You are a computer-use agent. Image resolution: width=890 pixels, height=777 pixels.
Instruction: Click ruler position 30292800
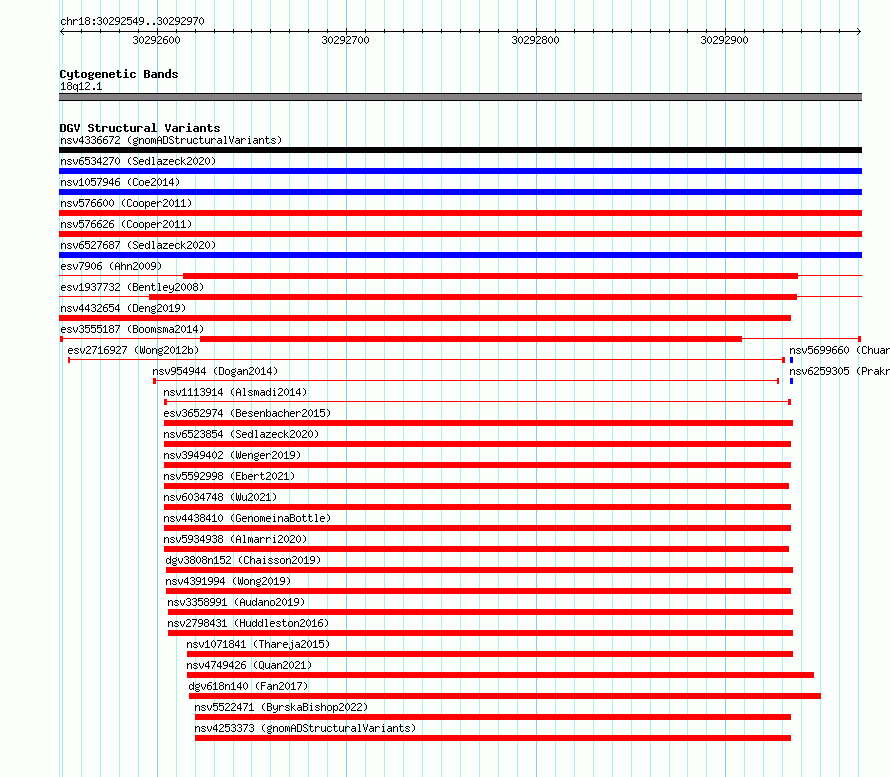click(x=535, y=40)
